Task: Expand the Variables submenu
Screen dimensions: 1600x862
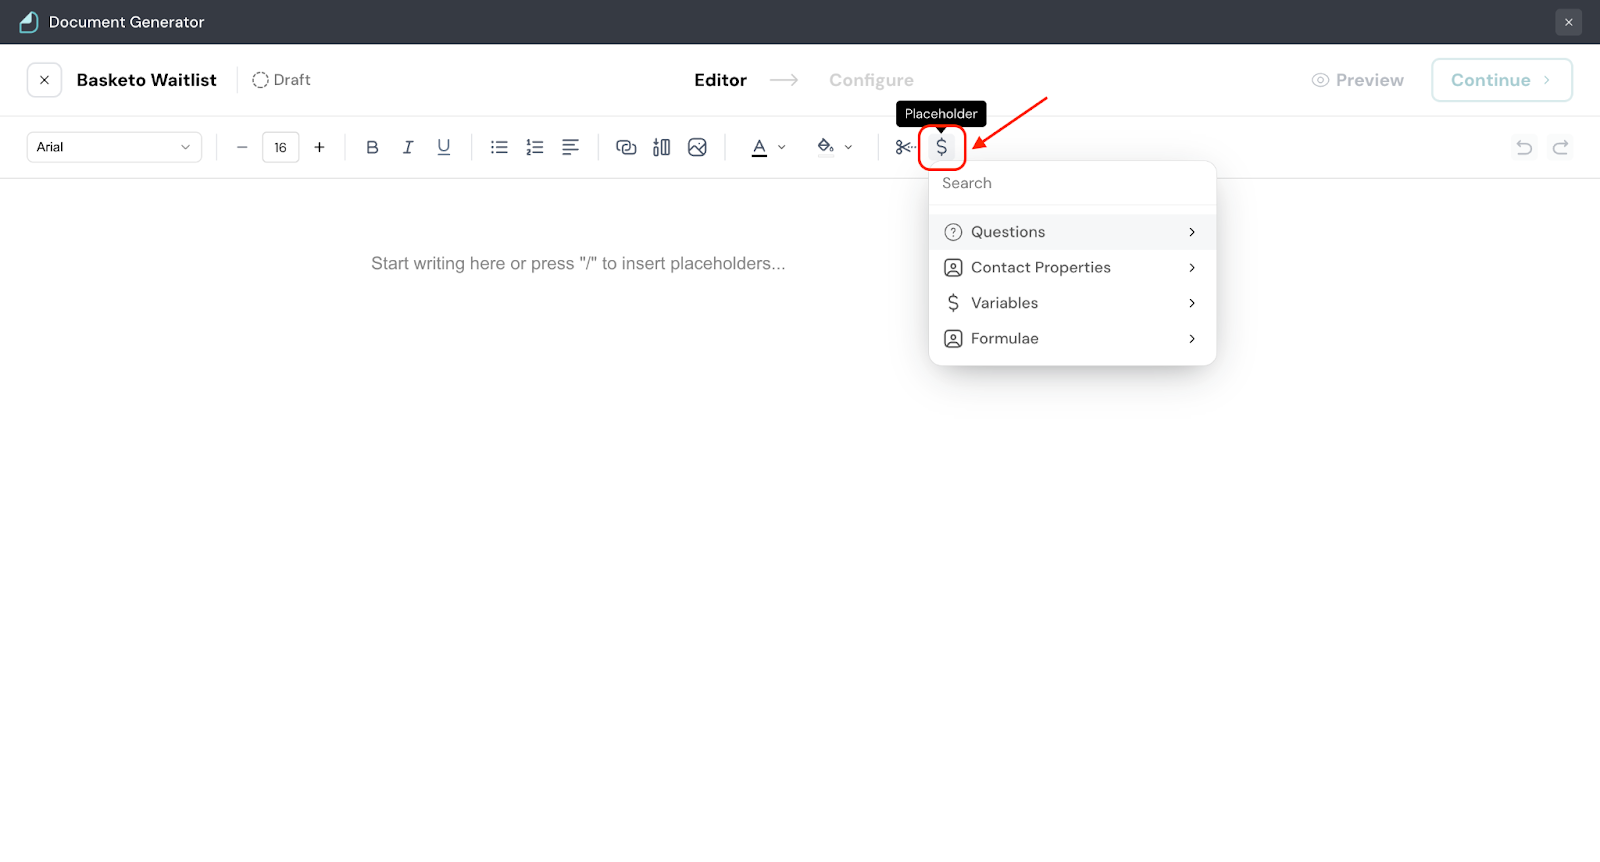Action: pos(1071,303)
